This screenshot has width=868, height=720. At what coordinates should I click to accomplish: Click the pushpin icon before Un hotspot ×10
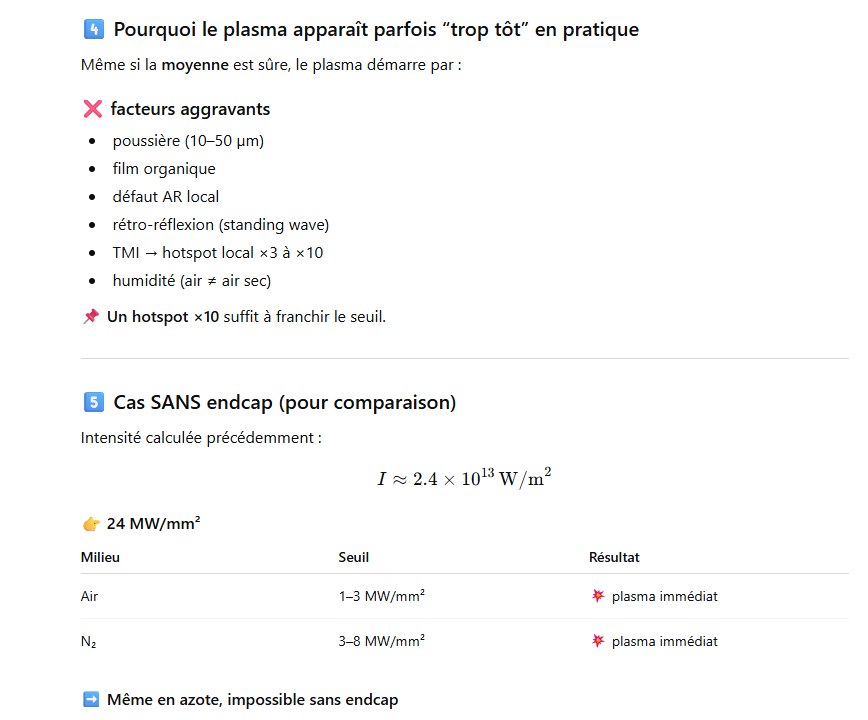pyautogui.click(x=91, y=317)
